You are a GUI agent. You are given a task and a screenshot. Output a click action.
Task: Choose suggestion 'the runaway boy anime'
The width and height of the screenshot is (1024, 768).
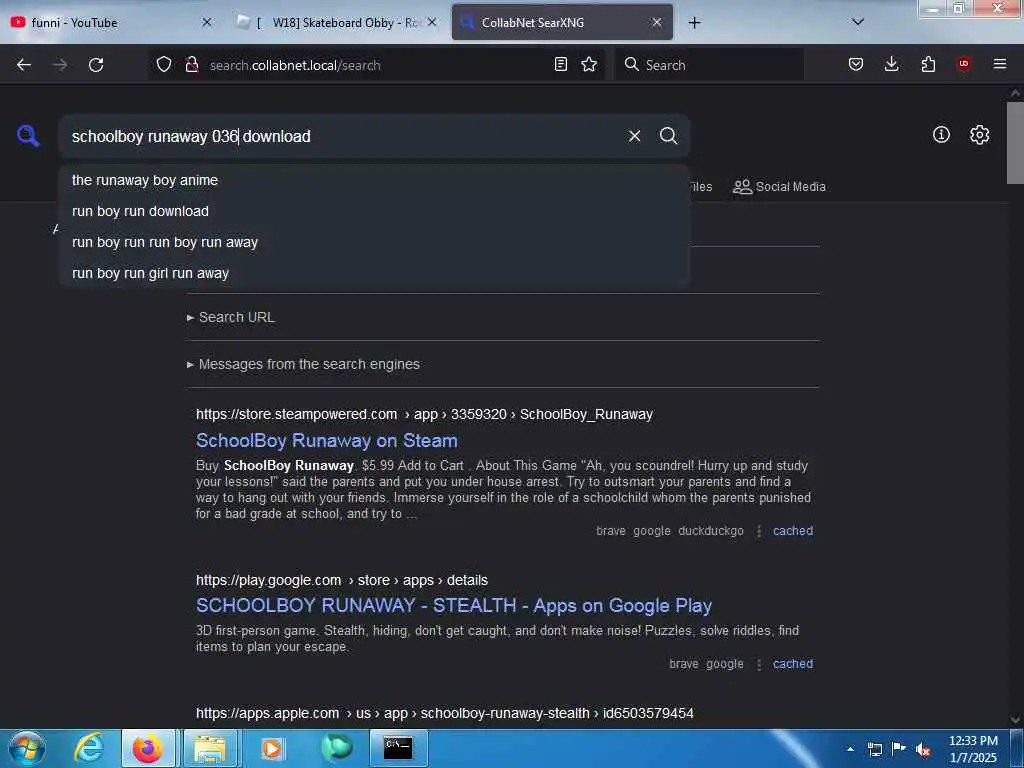[374, 180]
